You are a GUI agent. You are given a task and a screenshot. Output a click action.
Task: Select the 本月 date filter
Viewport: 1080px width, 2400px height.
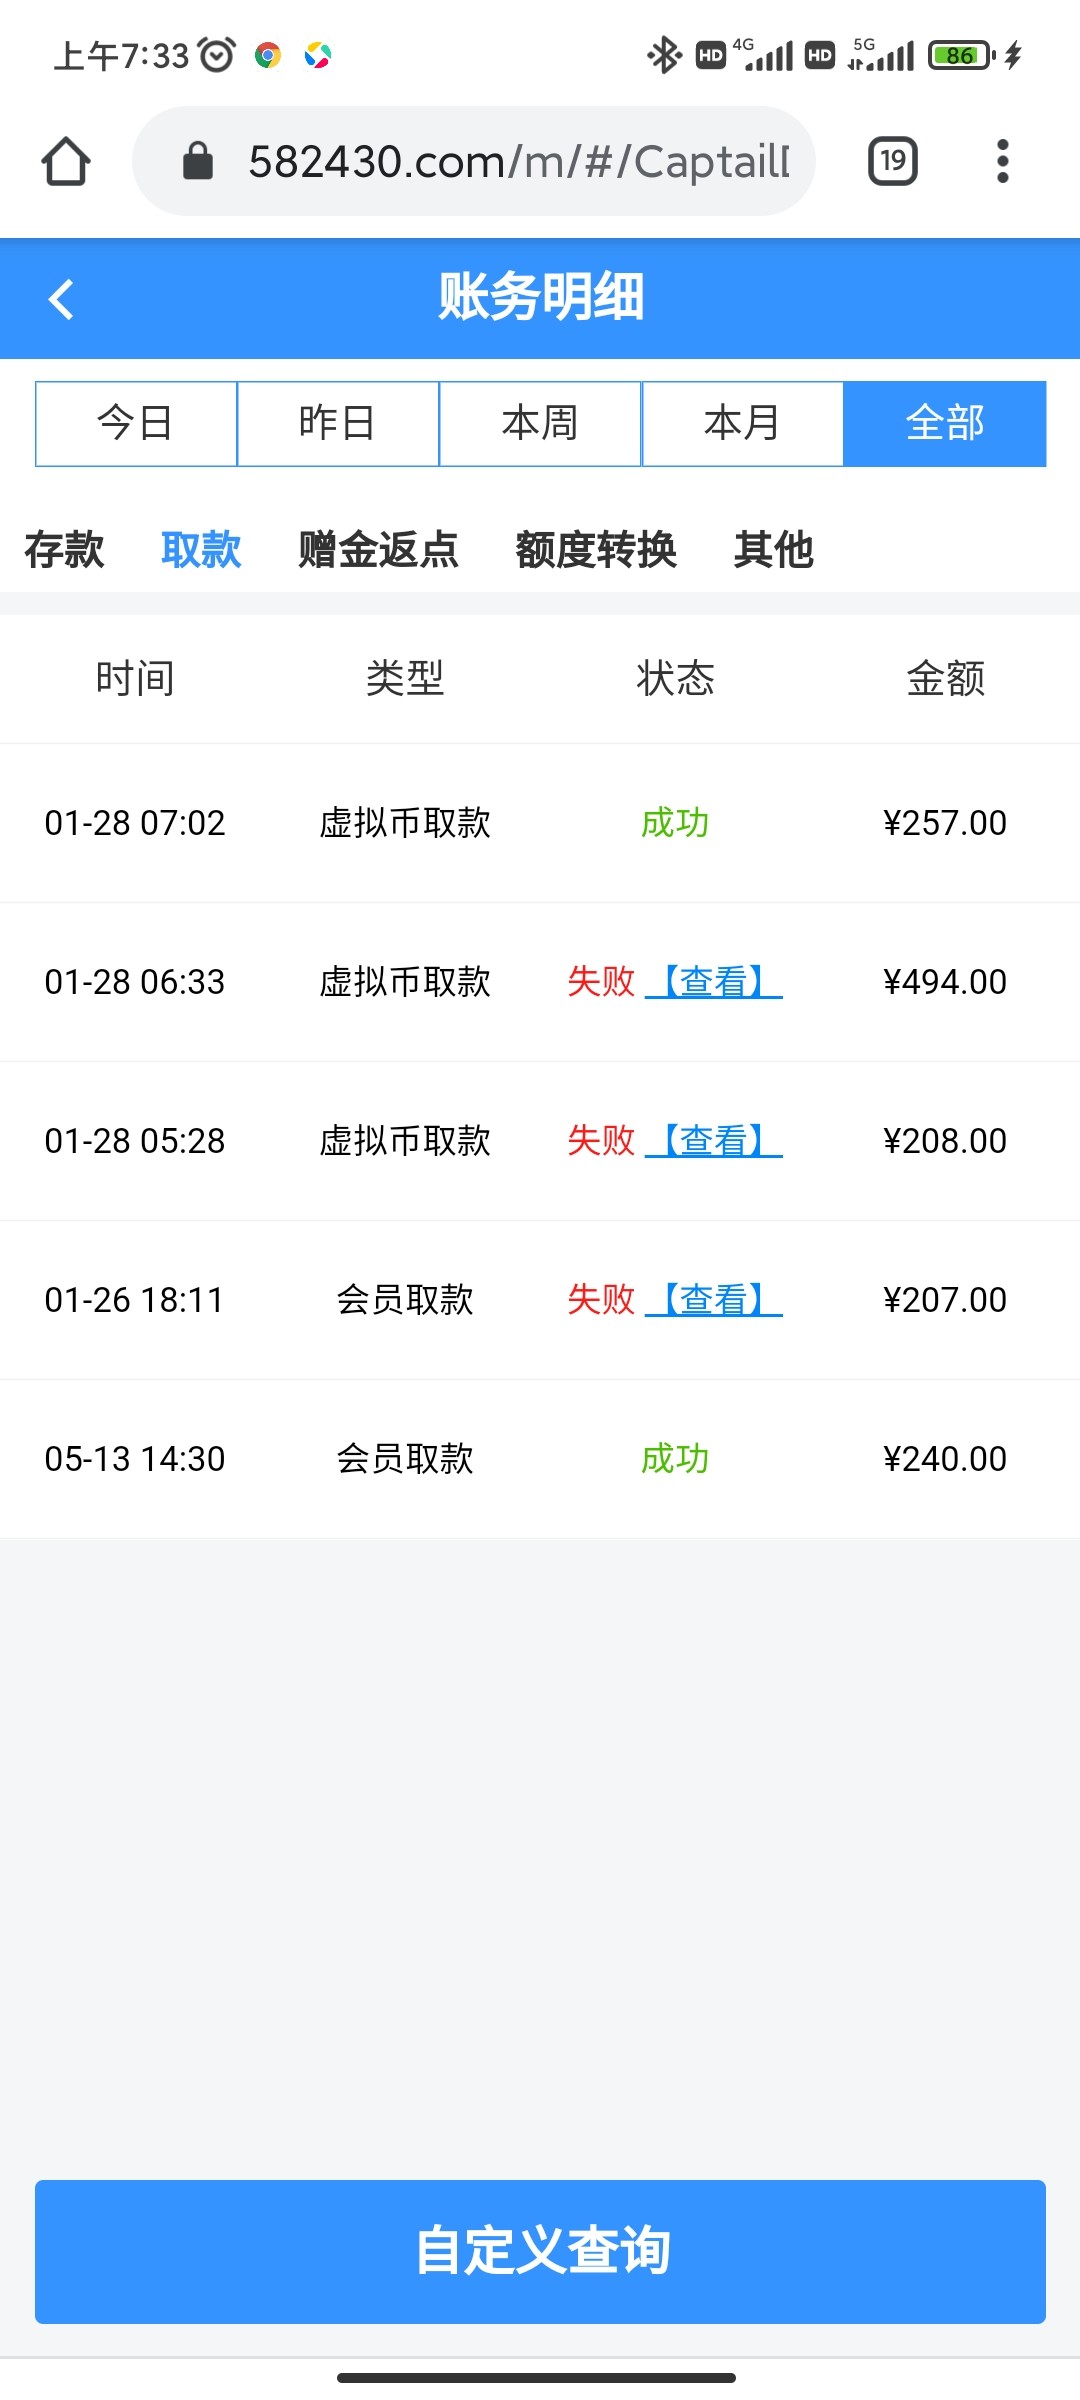point(742,423)
